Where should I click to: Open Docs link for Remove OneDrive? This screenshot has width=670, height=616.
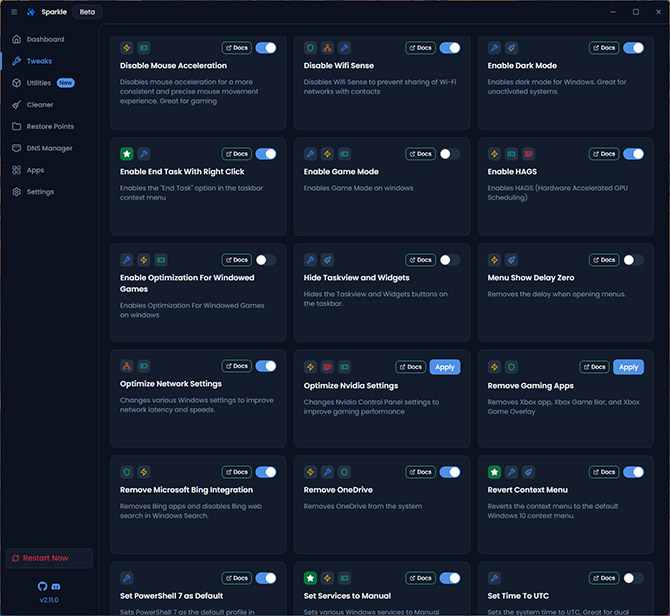tap(420, 472)
